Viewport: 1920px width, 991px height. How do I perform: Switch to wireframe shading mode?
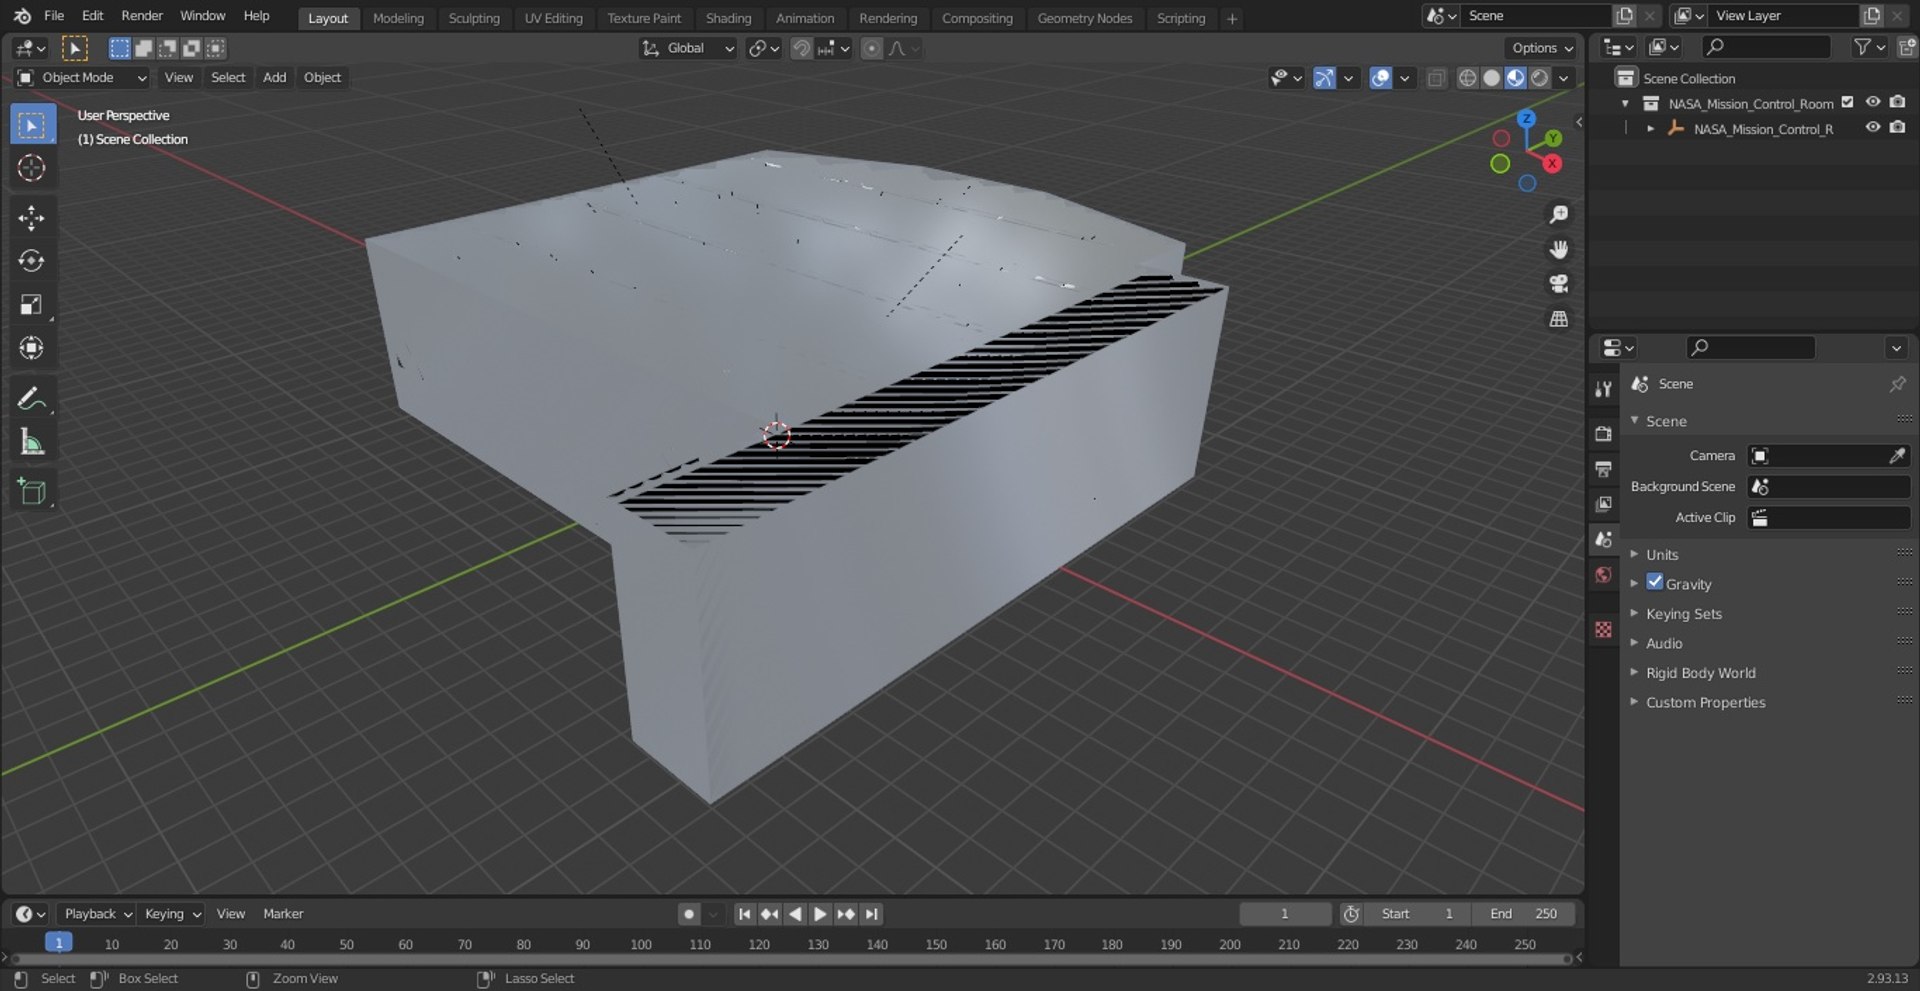1467,78
